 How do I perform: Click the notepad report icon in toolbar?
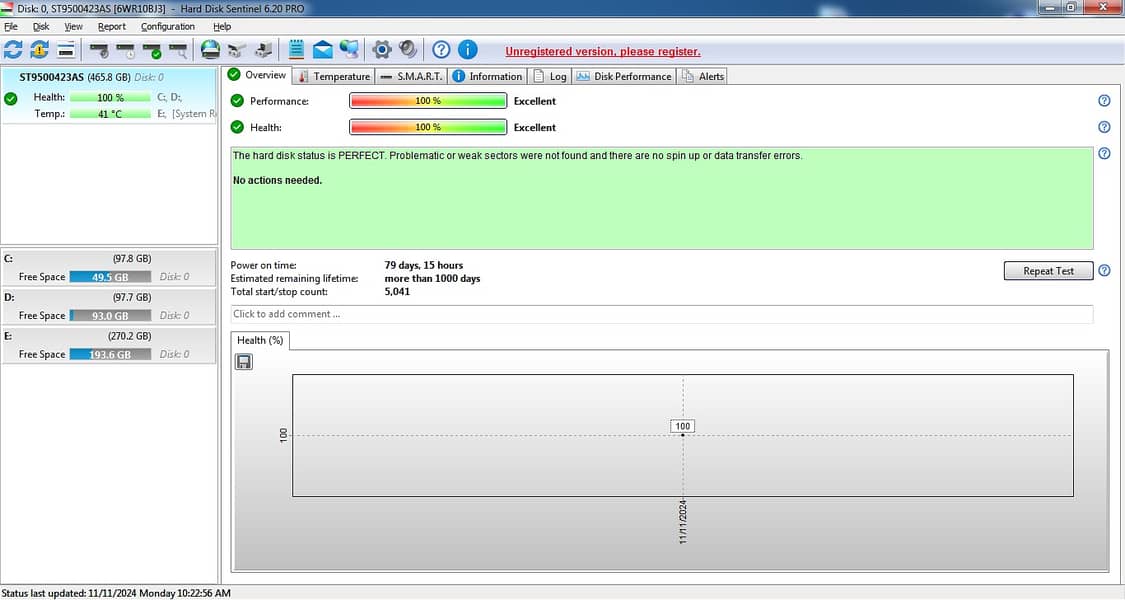point(297,49)
